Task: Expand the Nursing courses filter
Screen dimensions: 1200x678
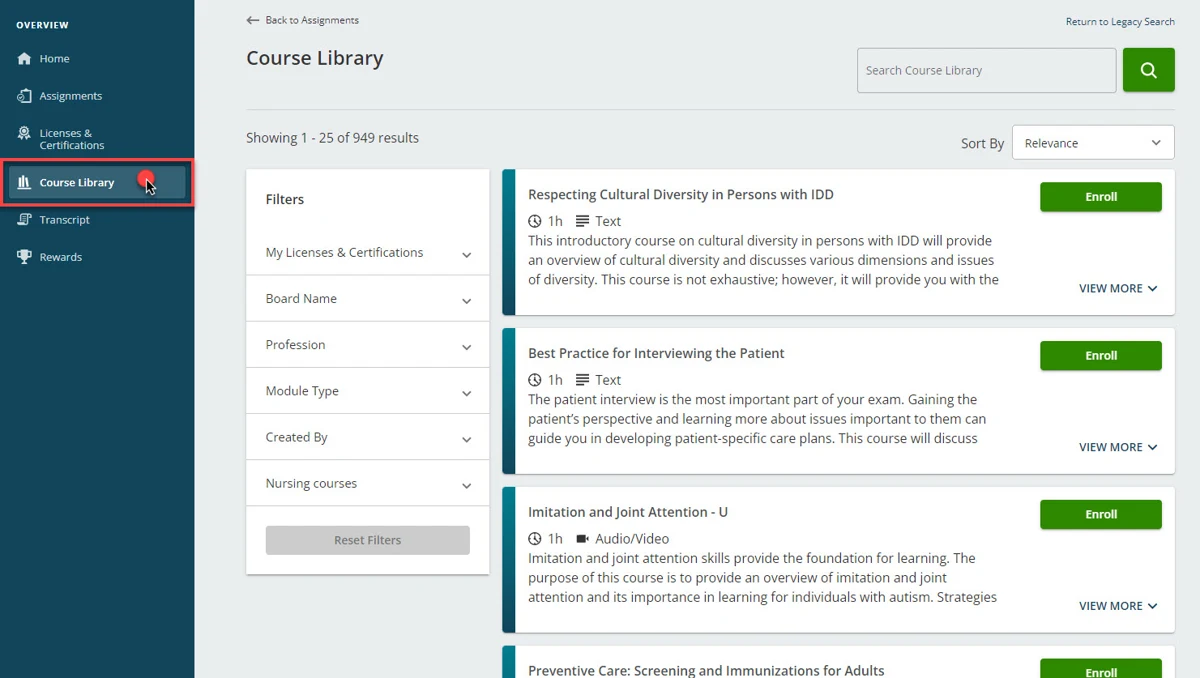Action: point(367,483)
